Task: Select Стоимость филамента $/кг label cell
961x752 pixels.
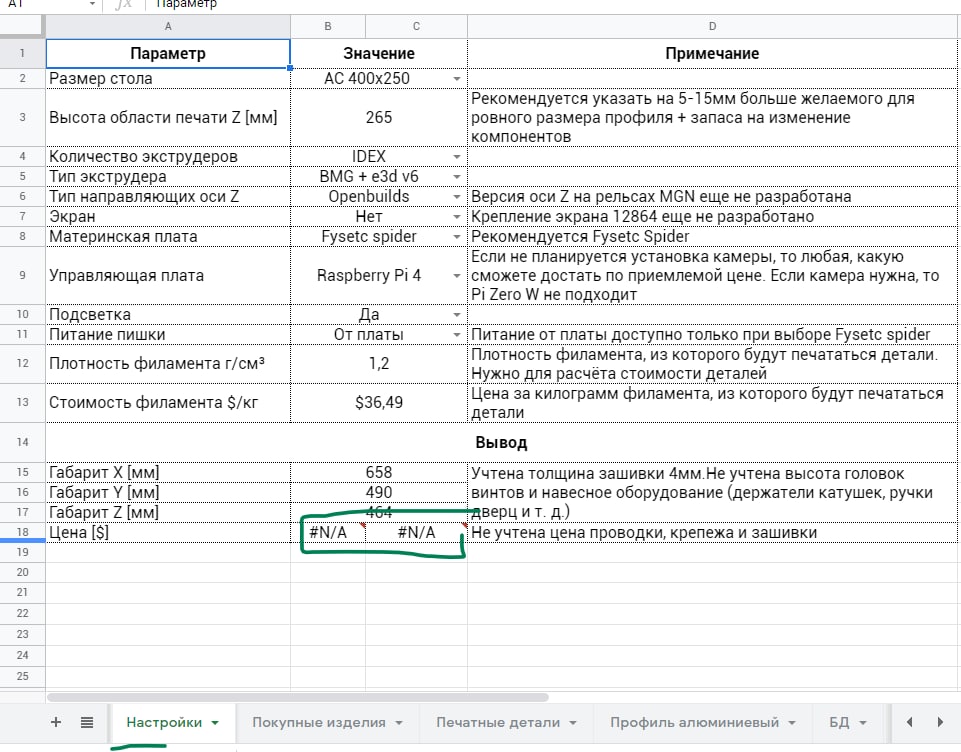Action: (x=168, y=403)
